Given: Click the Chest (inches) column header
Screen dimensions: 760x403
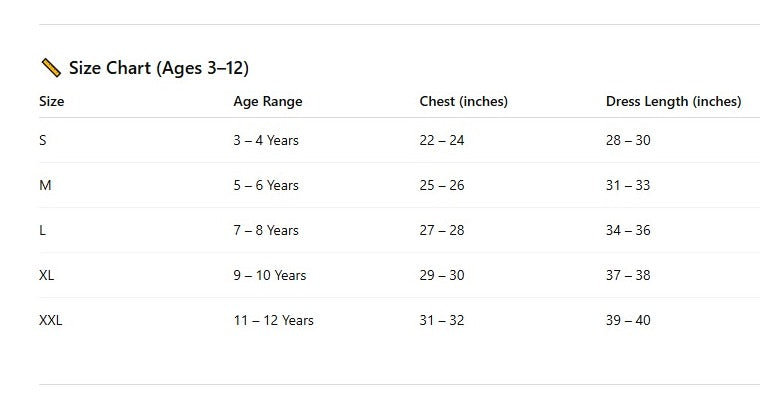Looking at the screenshot, I should pos(463,101).
